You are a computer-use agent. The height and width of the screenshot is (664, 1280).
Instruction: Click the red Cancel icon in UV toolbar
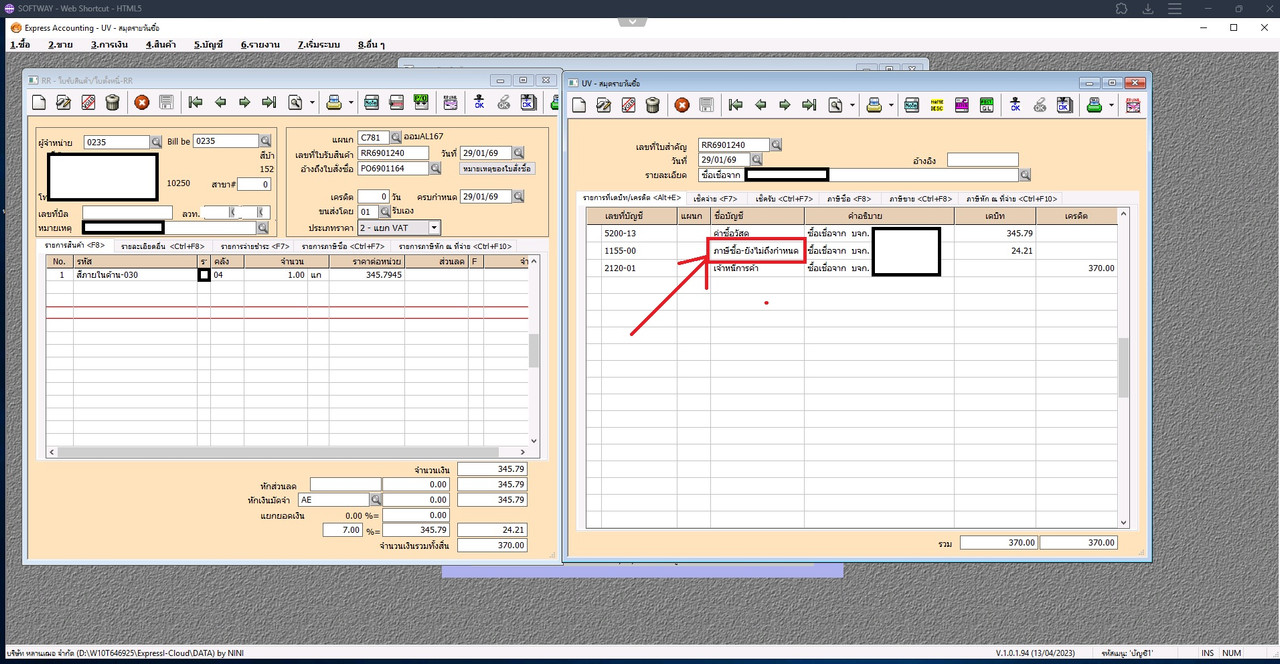tap(682, 105)
